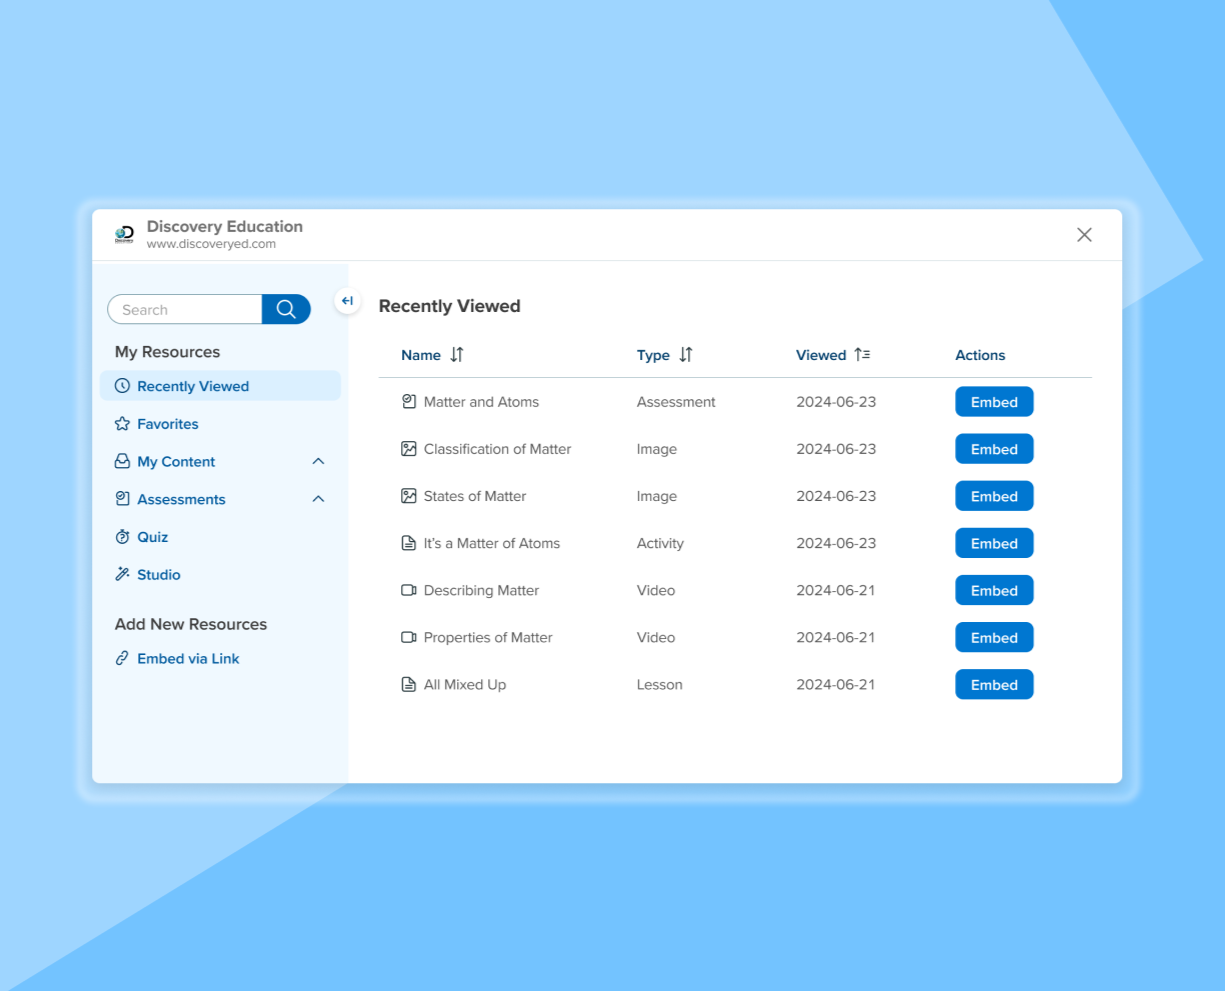Click document icon next to All Mixed Up
The image size is (1225, 991).
pos(408,685)
